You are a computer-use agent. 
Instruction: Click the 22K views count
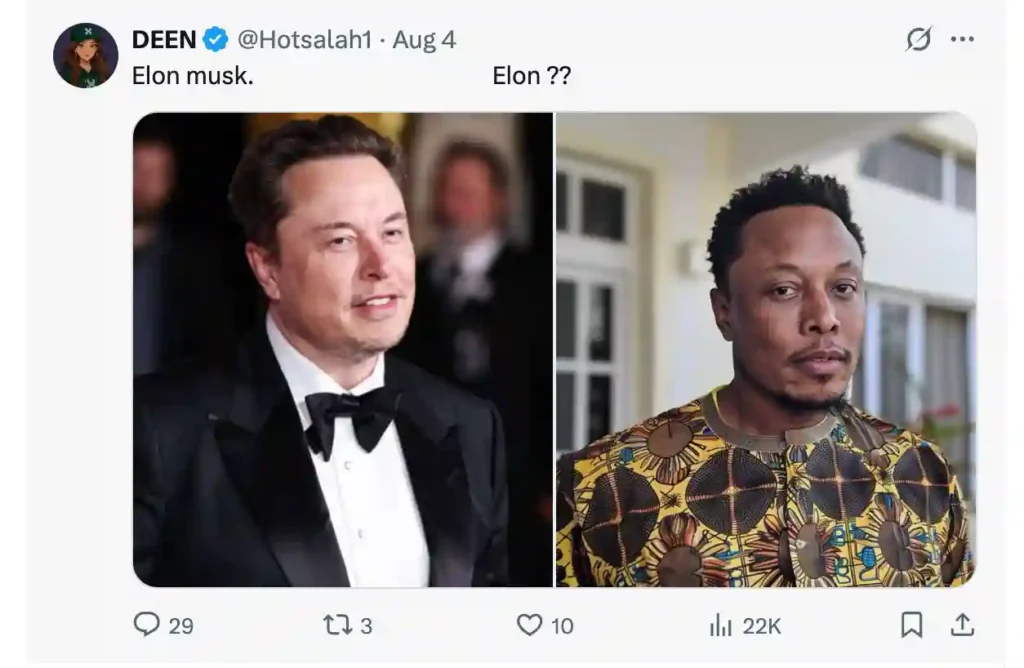point(761,626)
